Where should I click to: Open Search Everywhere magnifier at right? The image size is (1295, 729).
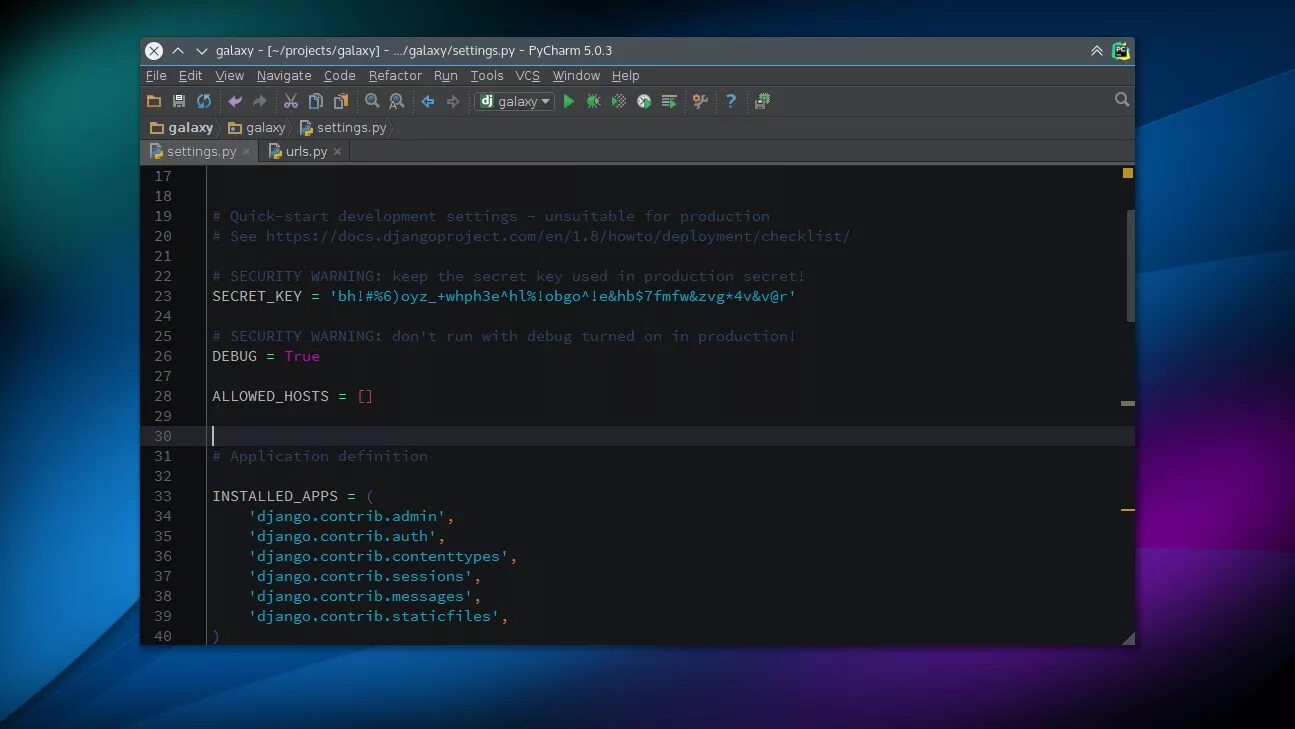click(1122, 99)
